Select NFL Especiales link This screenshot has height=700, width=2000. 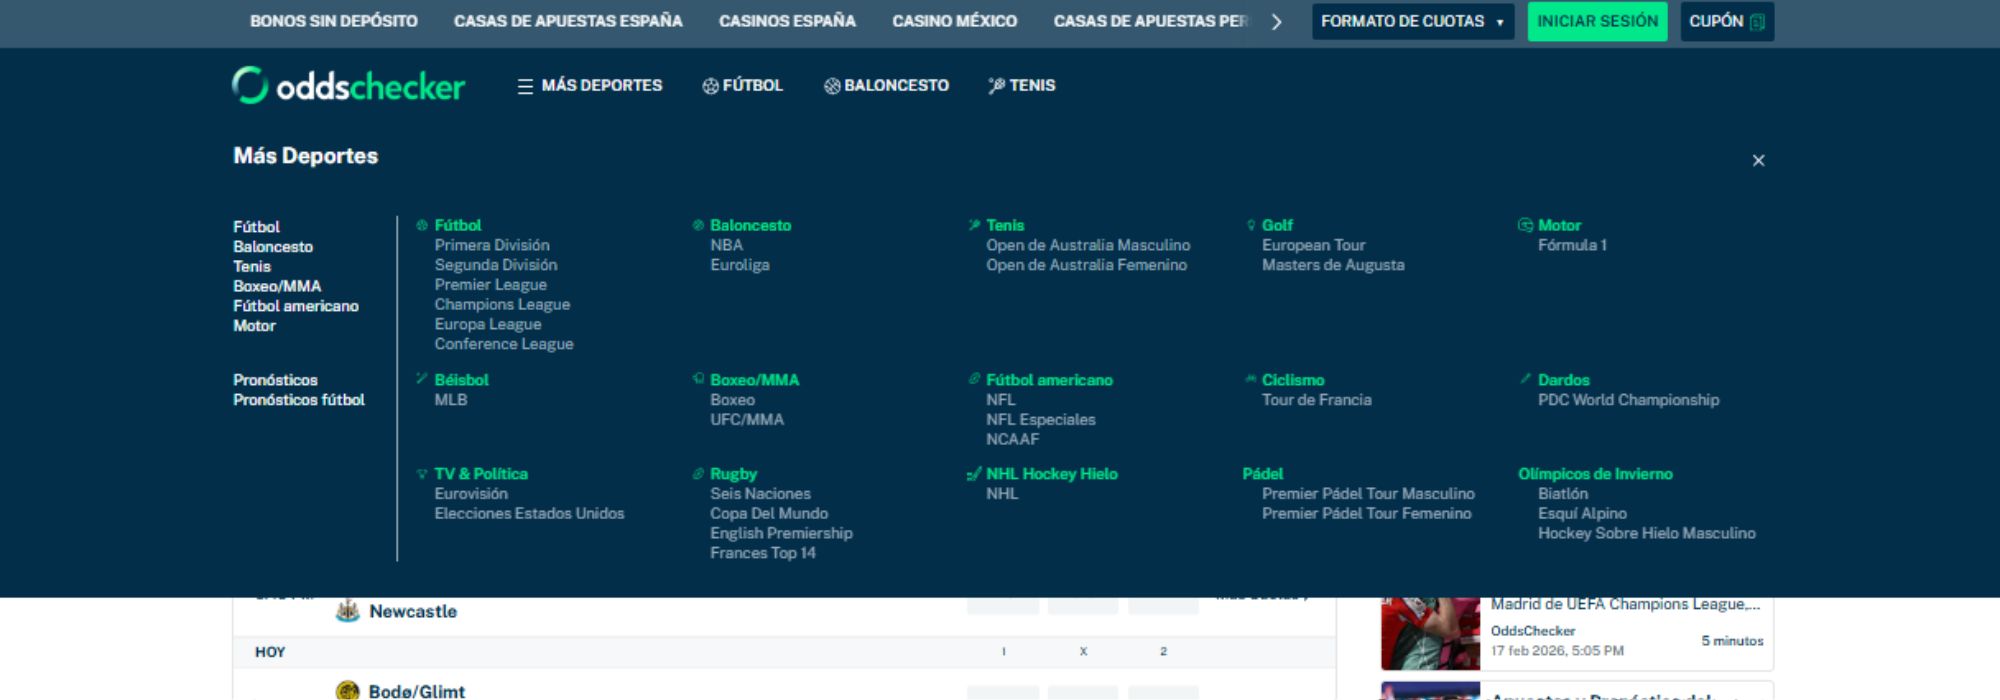pyautogui.click(x=1041, y=420)
